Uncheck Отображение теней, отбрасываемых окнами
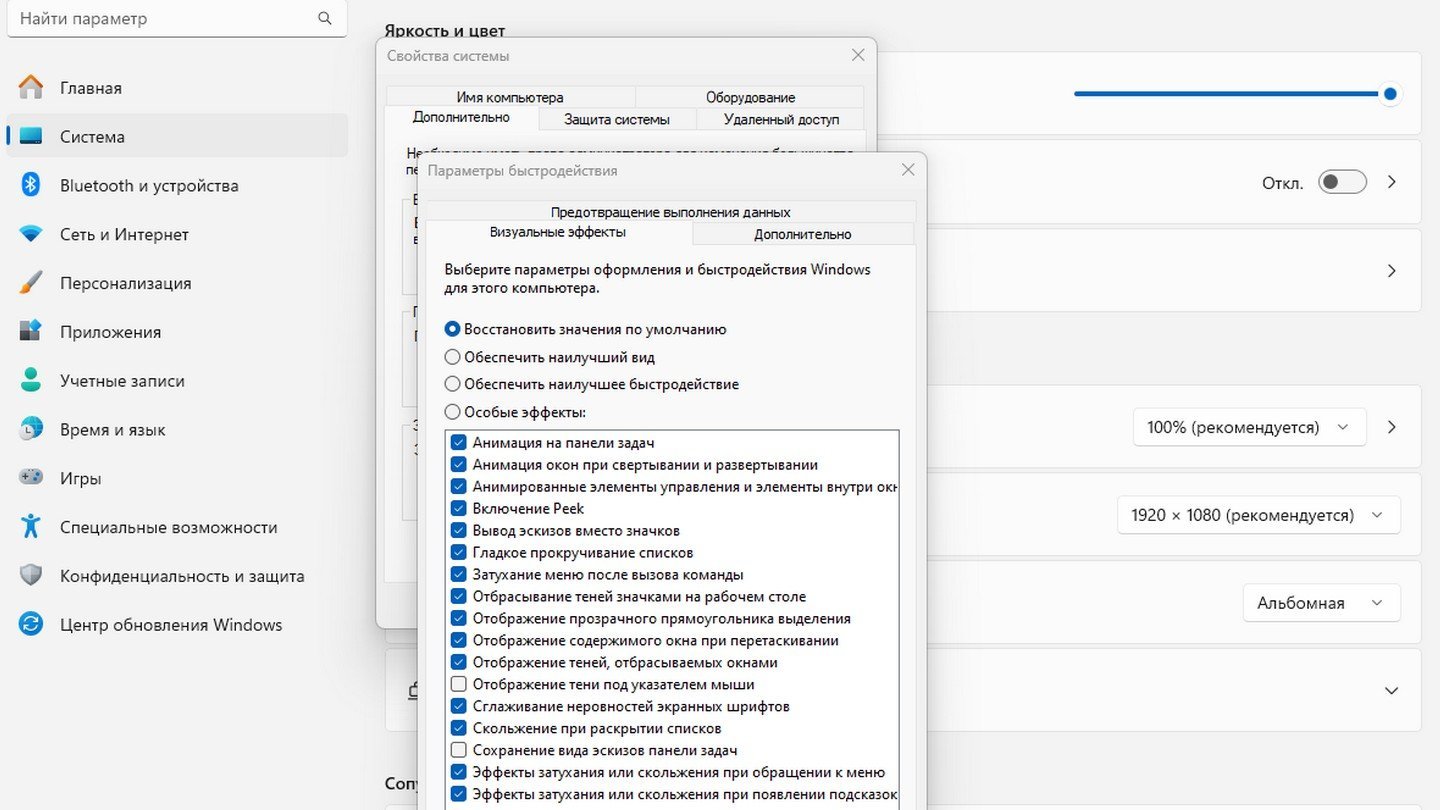This screenshot has width=1440, height=810. (x=459, y=663)
